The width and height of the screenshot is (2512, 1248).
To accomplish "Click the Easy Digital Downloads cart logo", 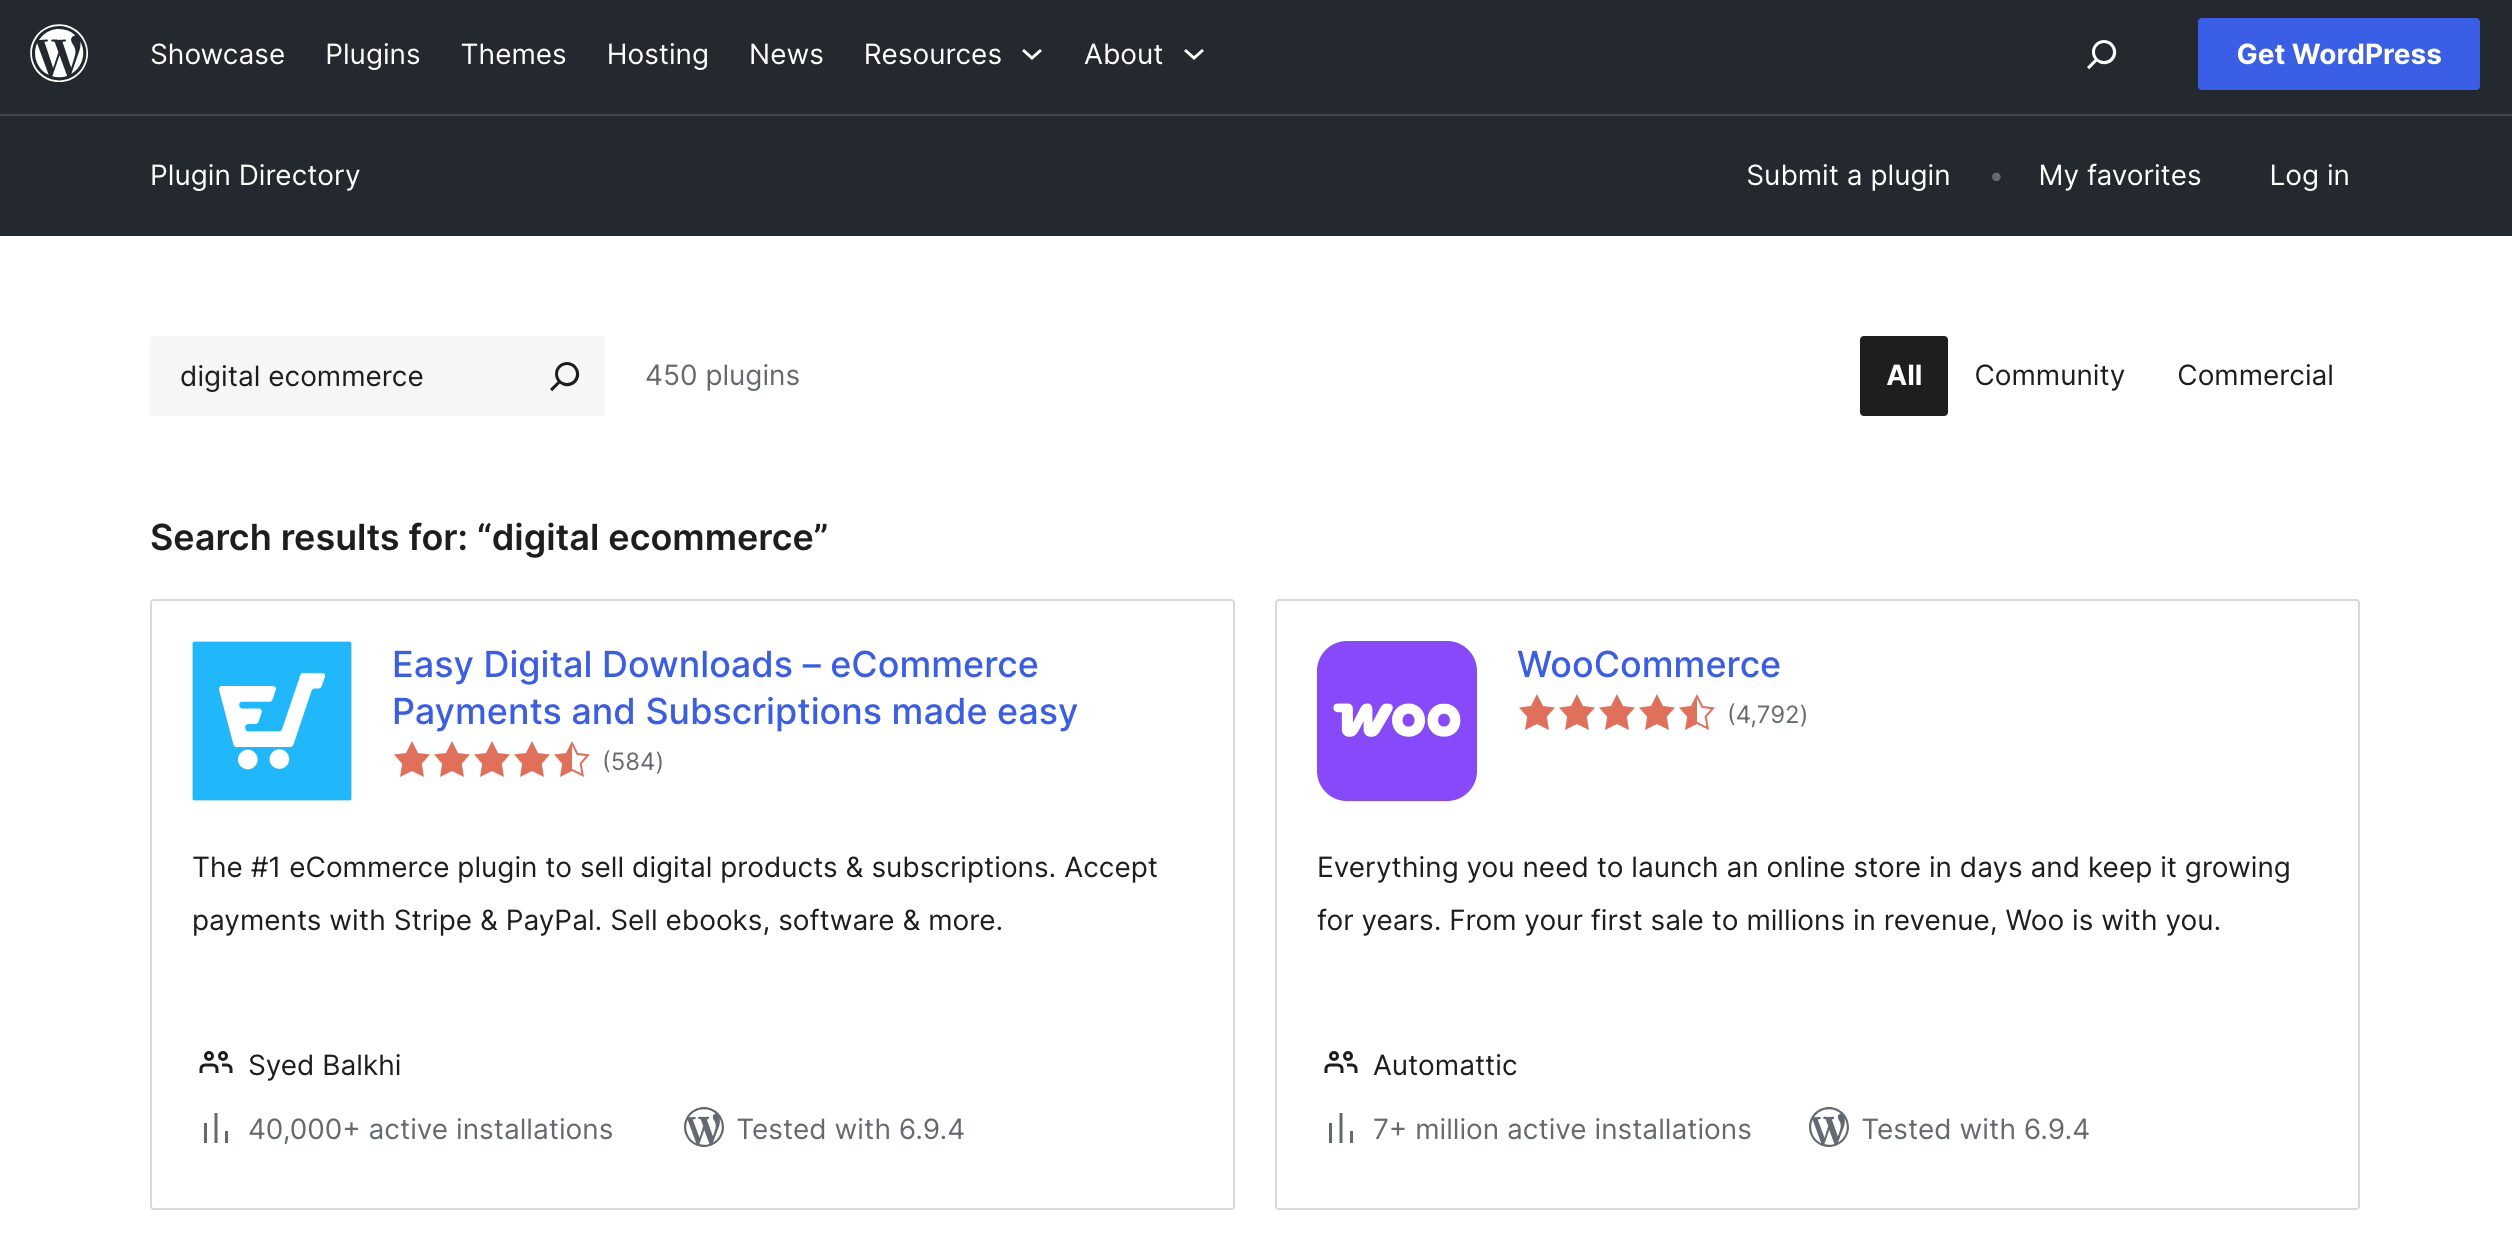I will (272, 721).
